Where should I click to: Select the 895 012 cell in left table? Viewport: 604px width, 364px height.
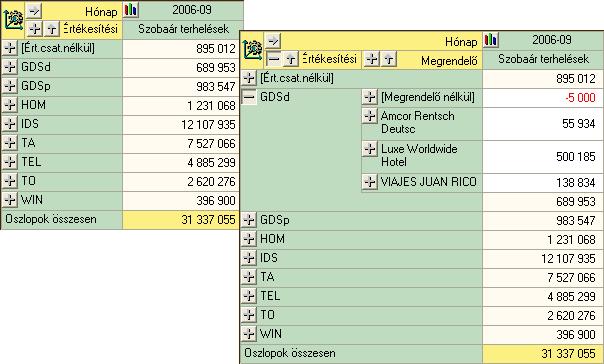point(181,49)
